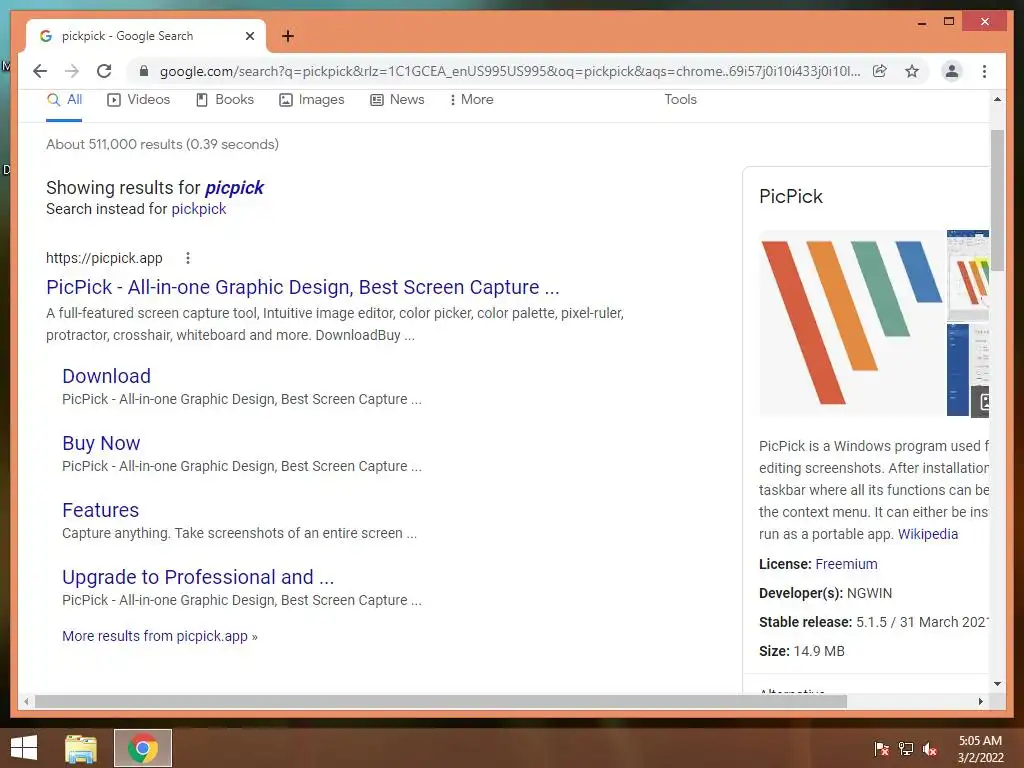Expand the More search categories menu
The width and height of the screenshot is (1024, 768).
(x=471, y=100)
